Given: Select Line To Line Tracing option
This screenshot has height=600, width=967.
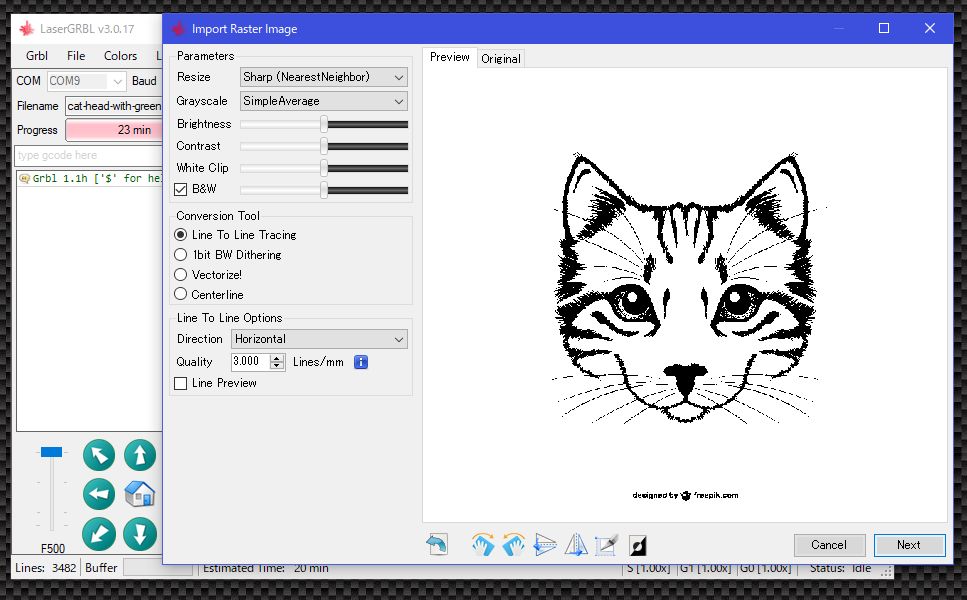Looking at the screenshot, I should point(181,235).
